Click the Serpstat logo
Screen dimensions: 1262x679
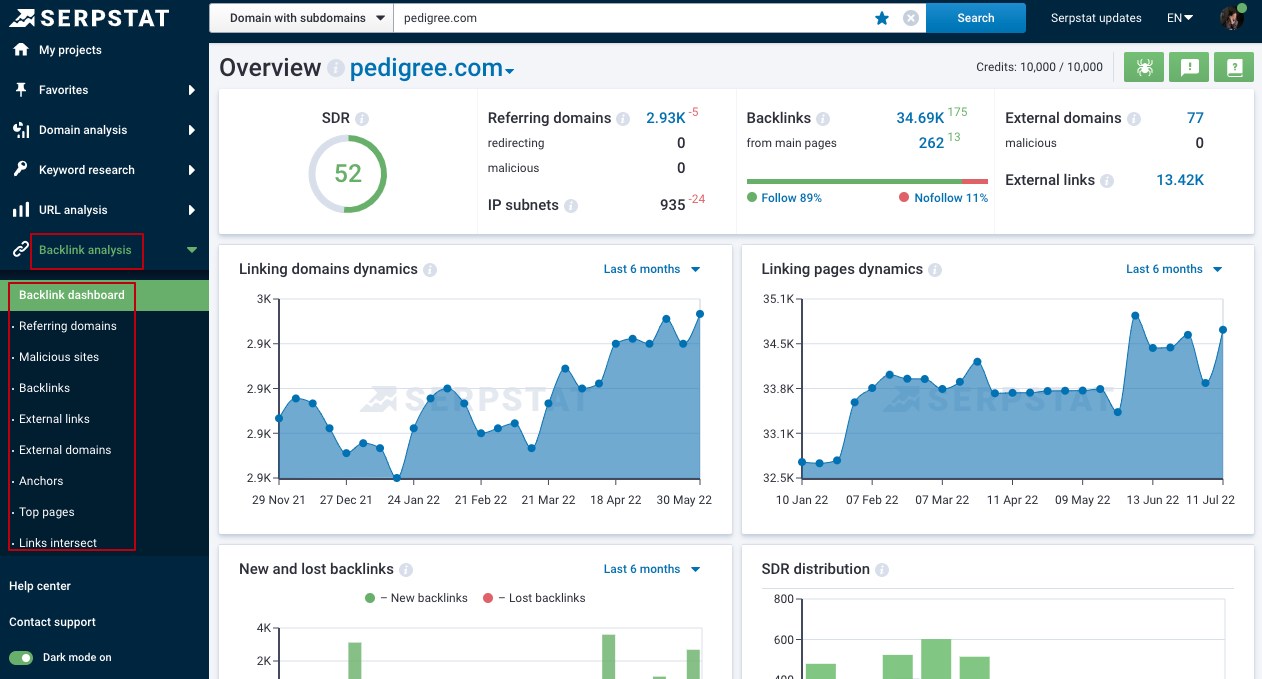[90, 17]
